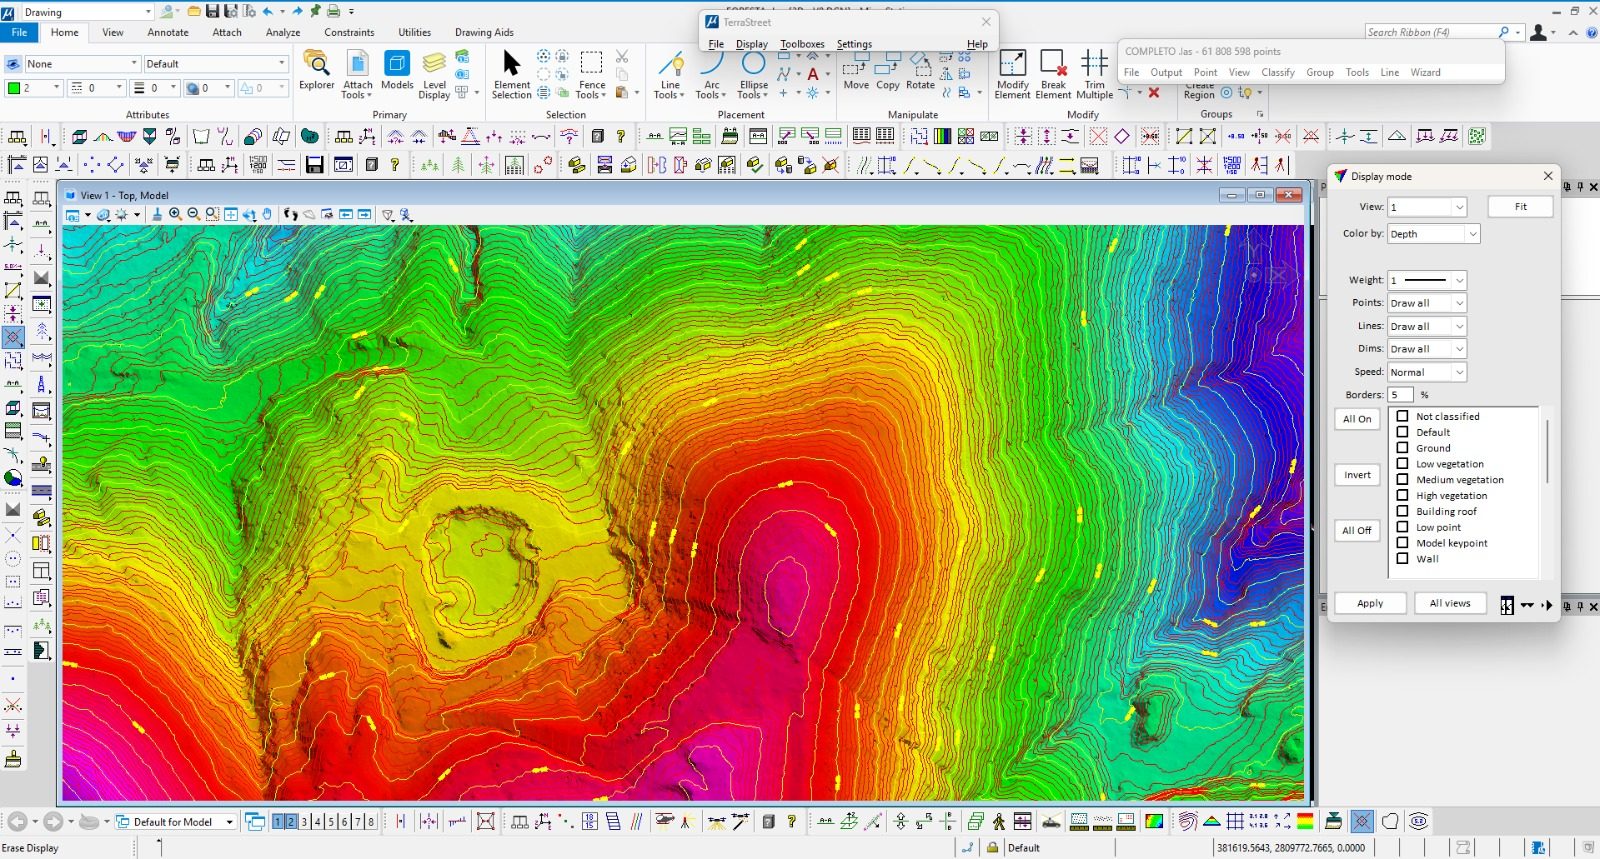Open Settings menu in TerraStreet window
This screenshot has width=1600, height=859.
854,44
